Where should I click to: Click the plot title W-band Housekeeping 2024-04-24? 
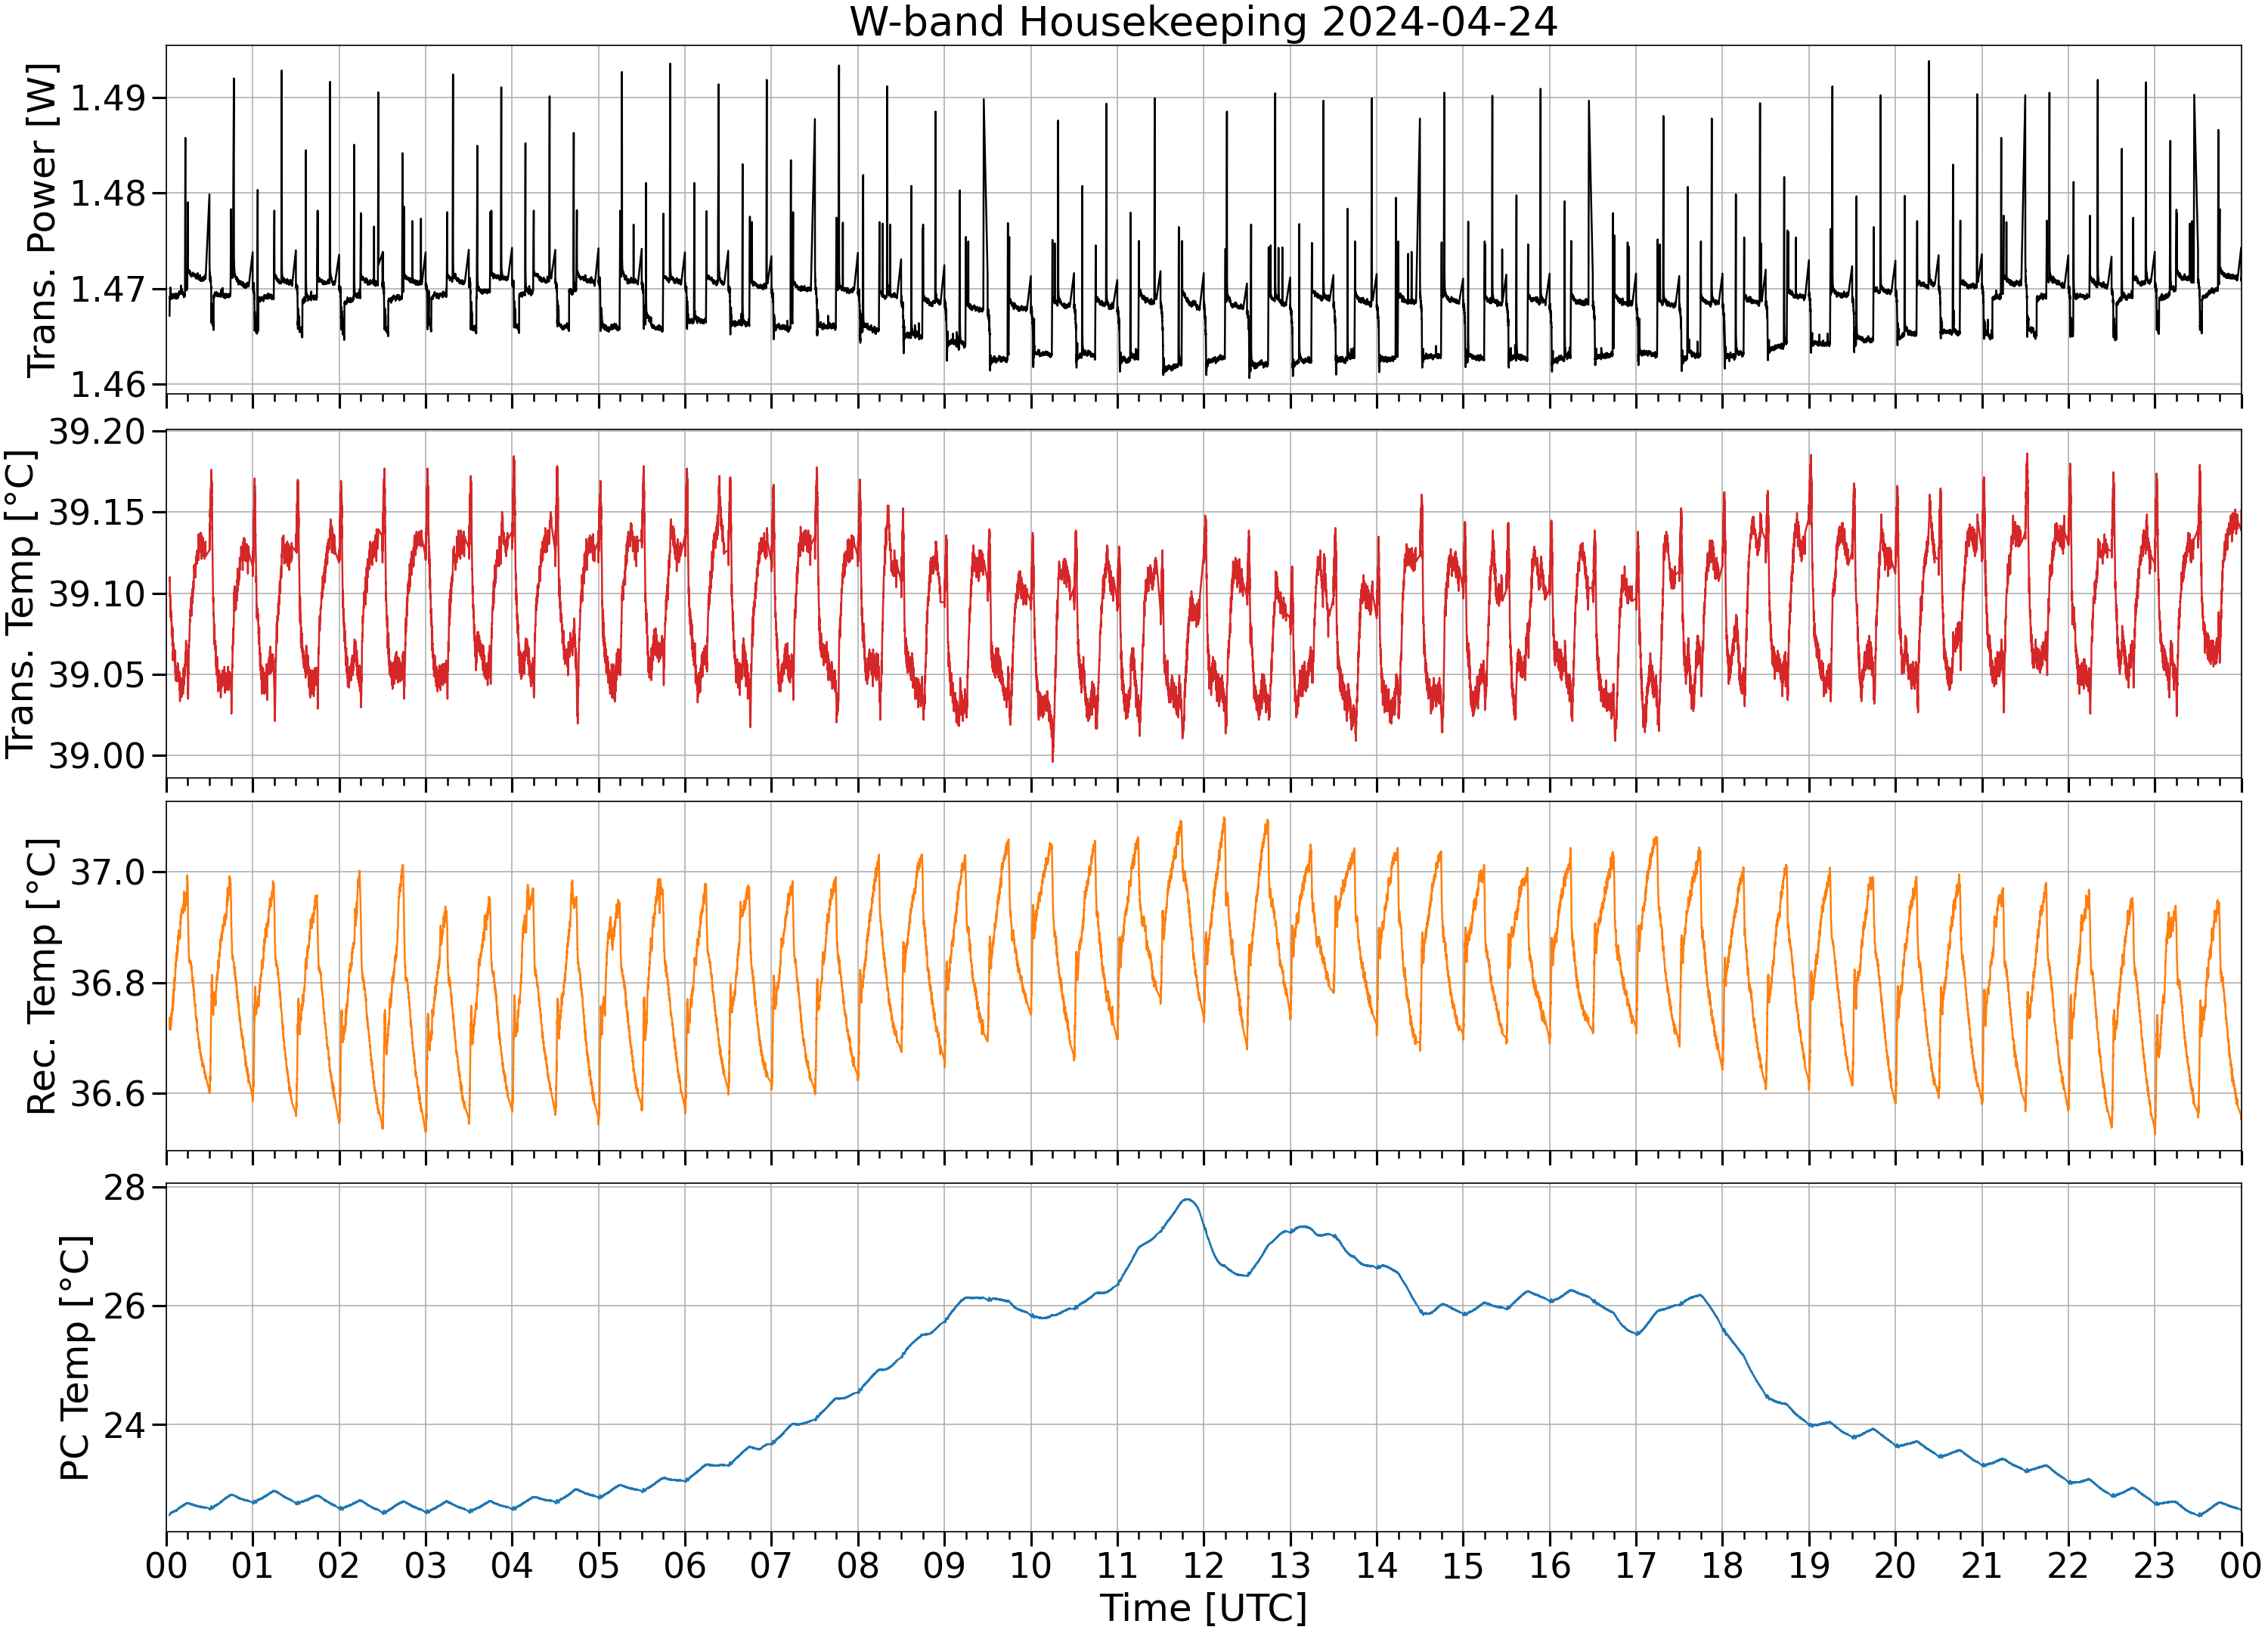coord(1203,22)
